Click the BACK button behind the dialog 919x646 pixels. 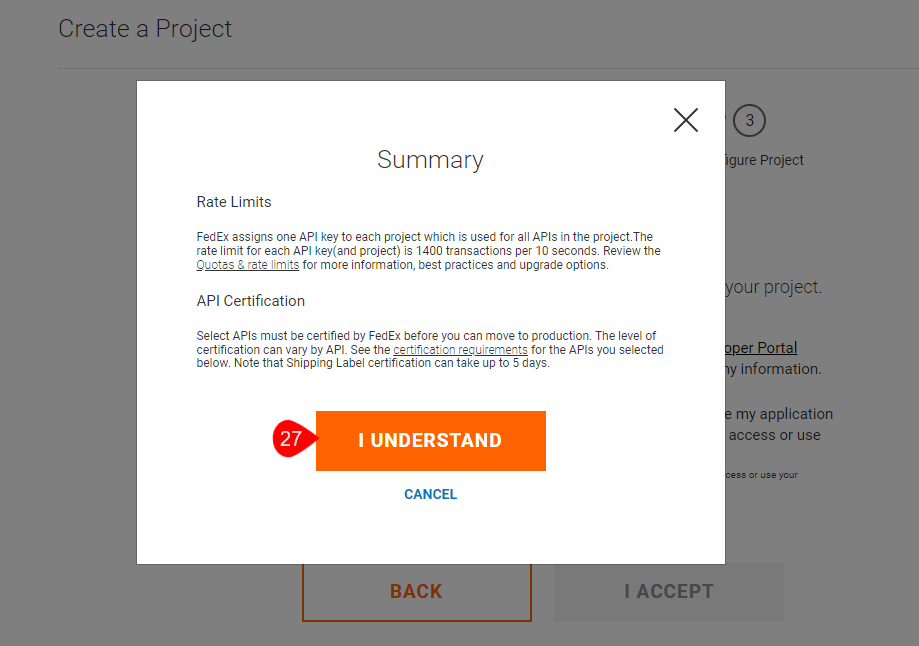[416, 591]
